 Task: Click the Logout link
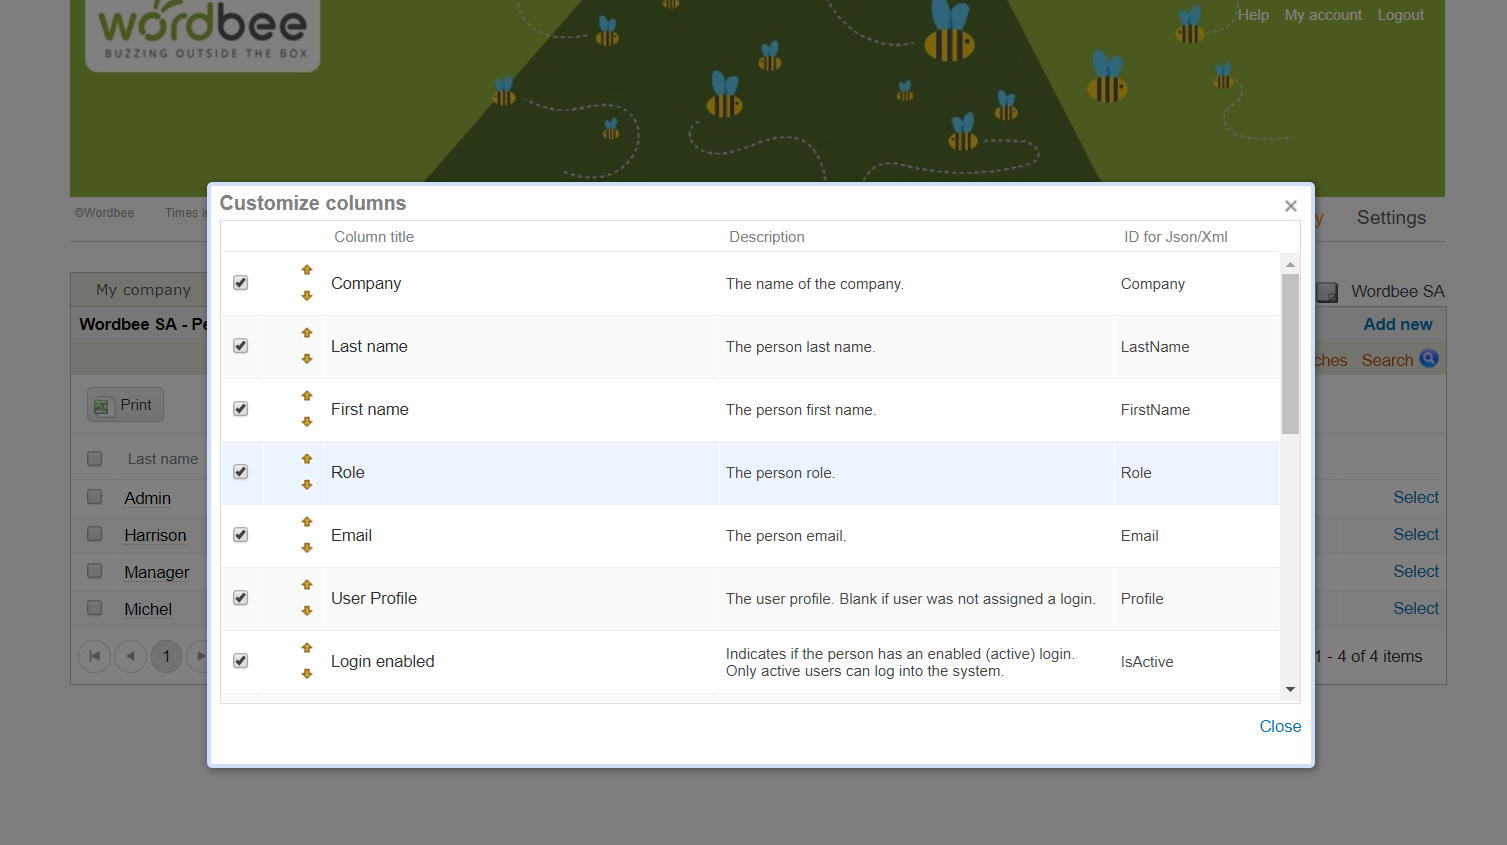[1399, 15]
